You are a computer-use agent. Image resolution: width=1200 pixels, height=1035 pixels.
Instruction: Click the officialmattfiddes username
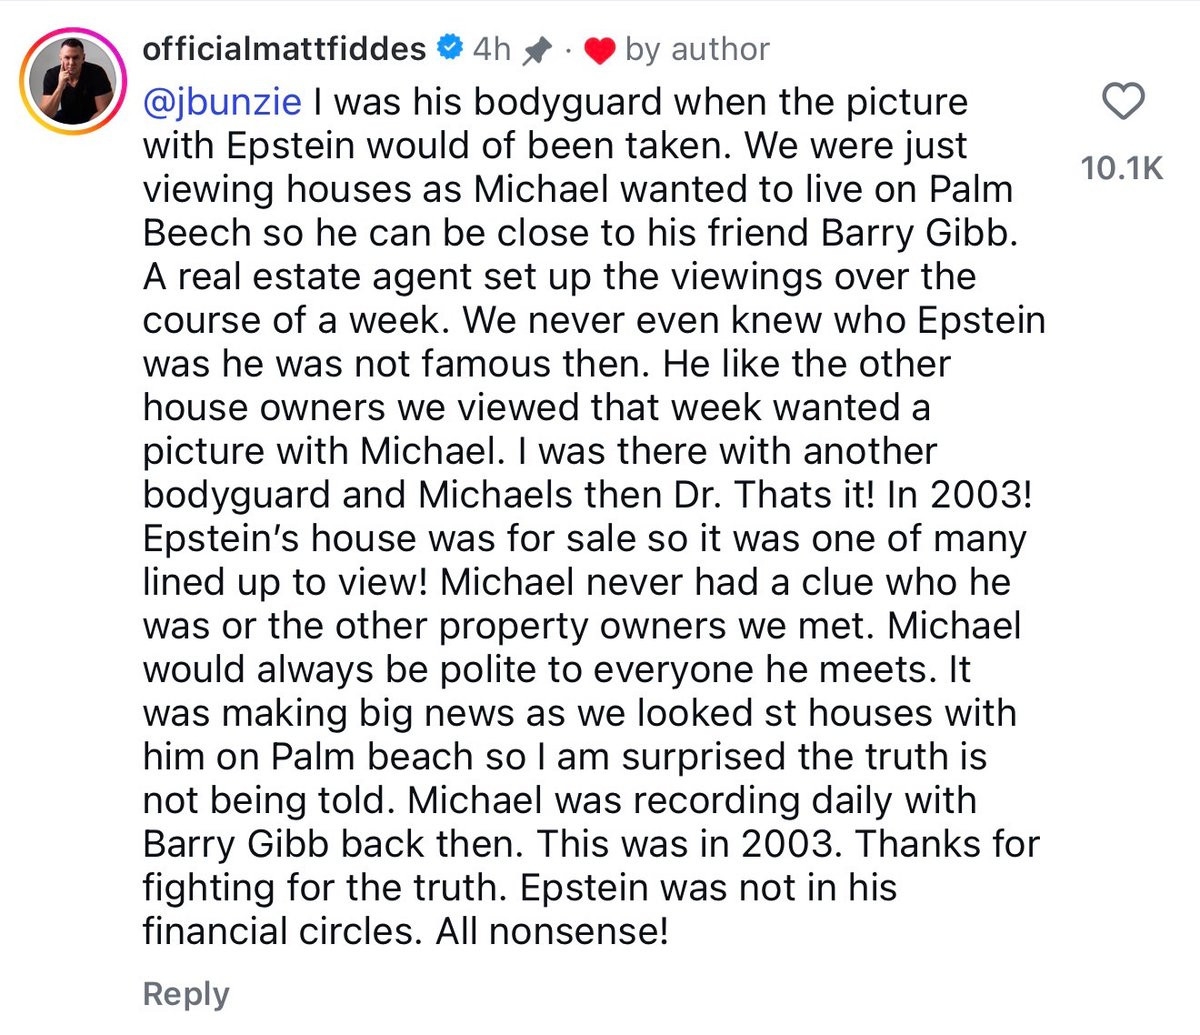284,48
